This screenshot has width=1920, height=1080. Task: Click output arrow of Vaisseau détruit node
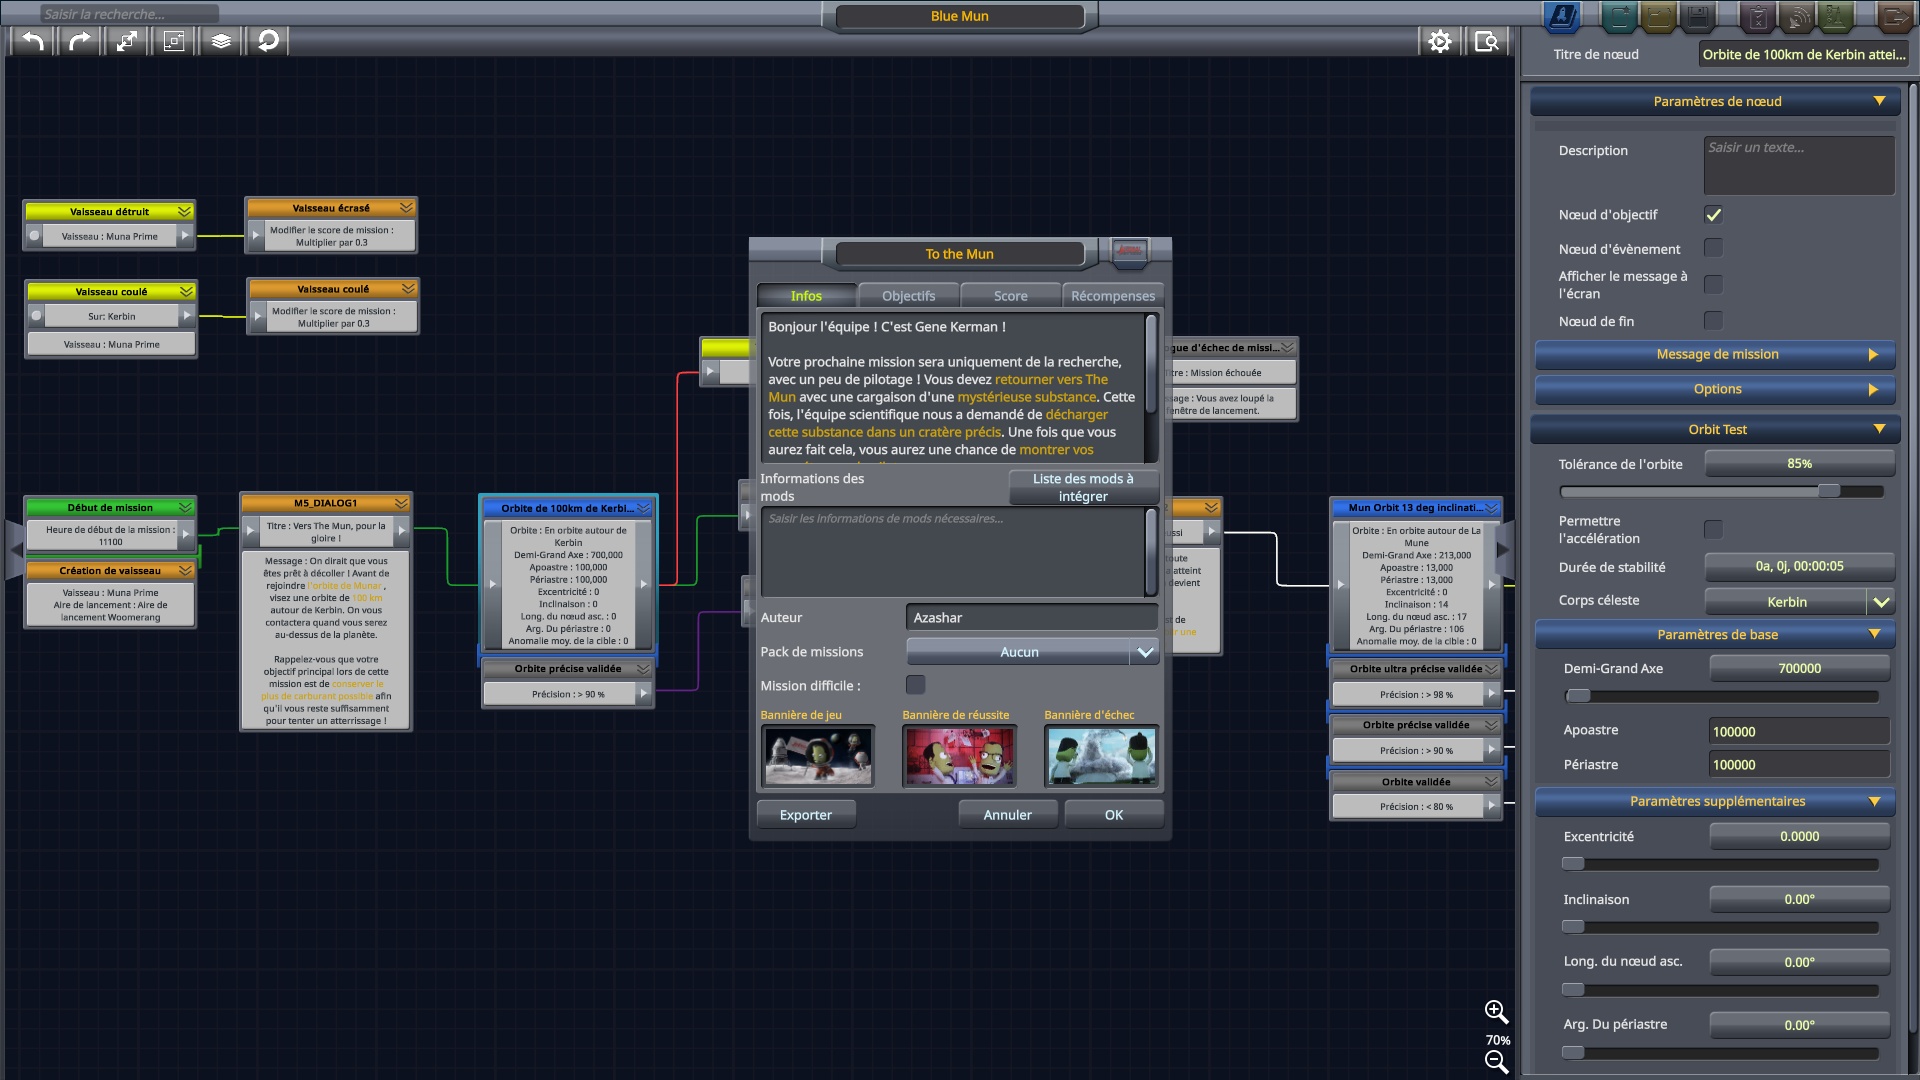(185, 236)
